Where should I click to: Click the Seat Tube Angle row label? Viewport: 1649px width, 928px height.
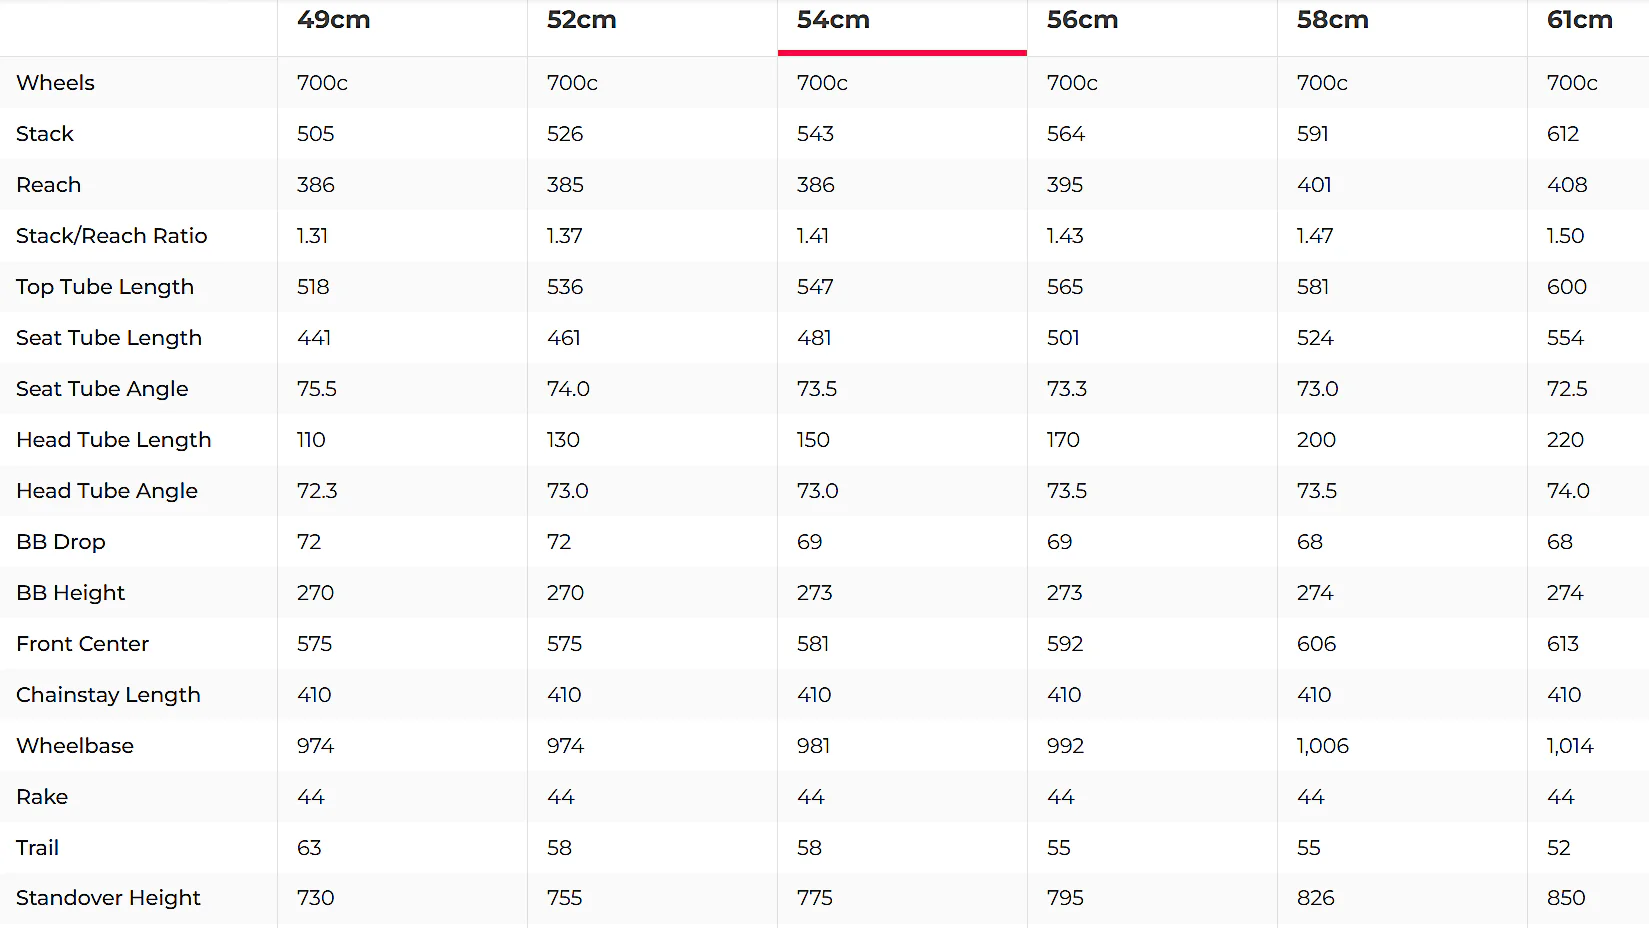pos(102,389)
